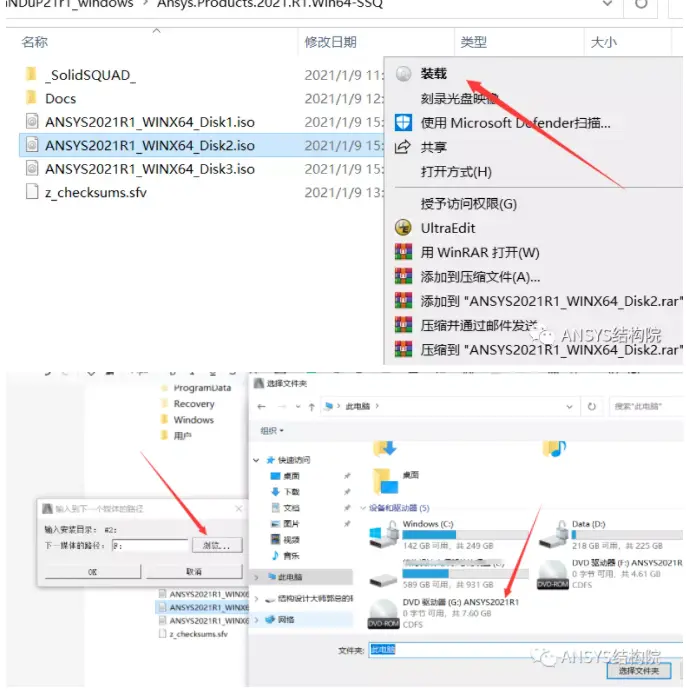Viewport: 686px width, 692px height.
Task: Click WinRAR icon beside 用 WinRAR 打开(W)
Action: [x=403, y=252]
